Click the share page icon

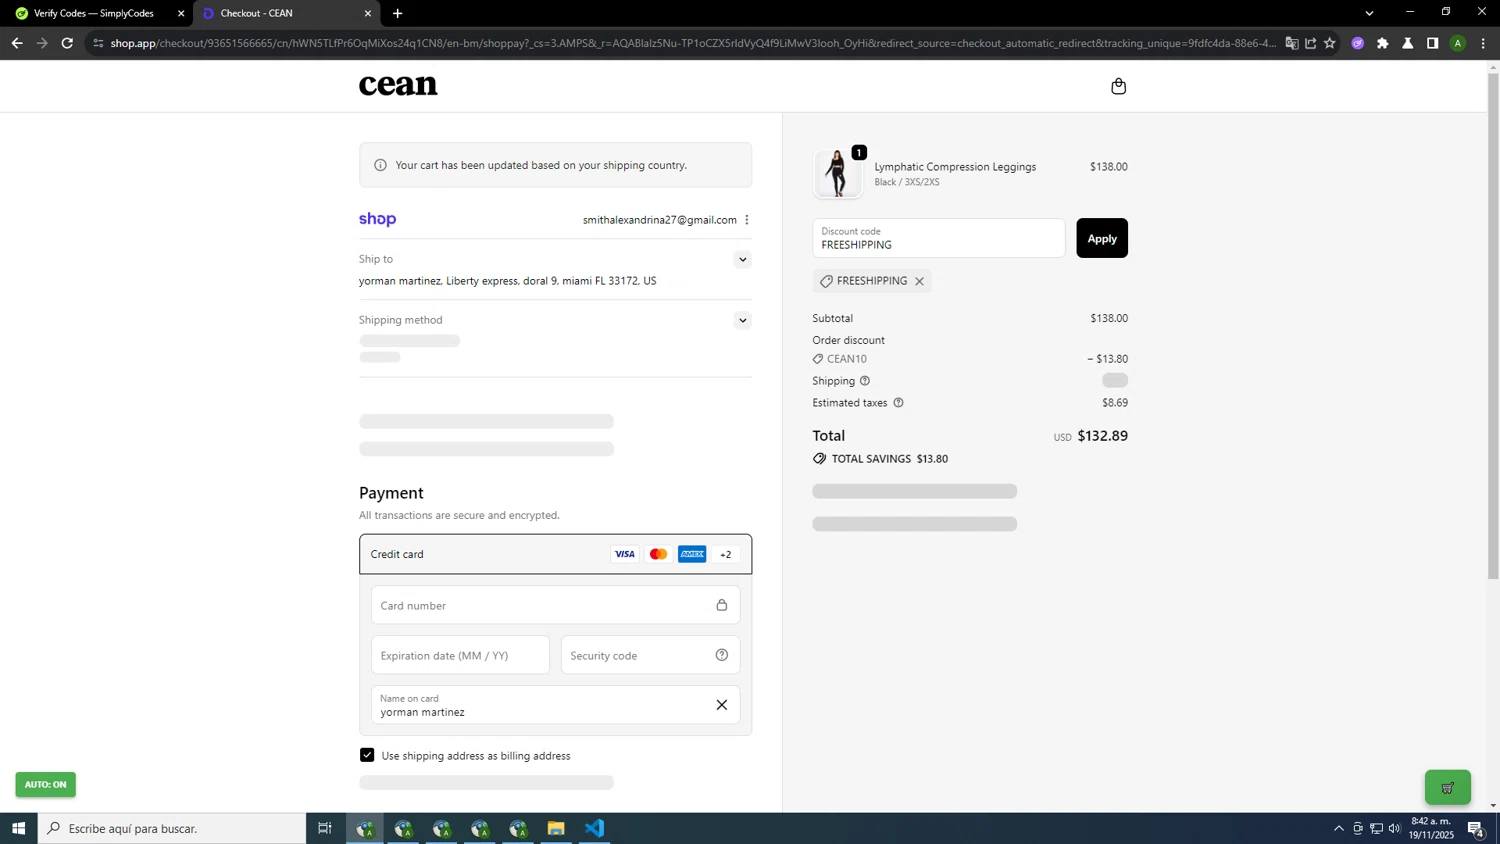1311,43
